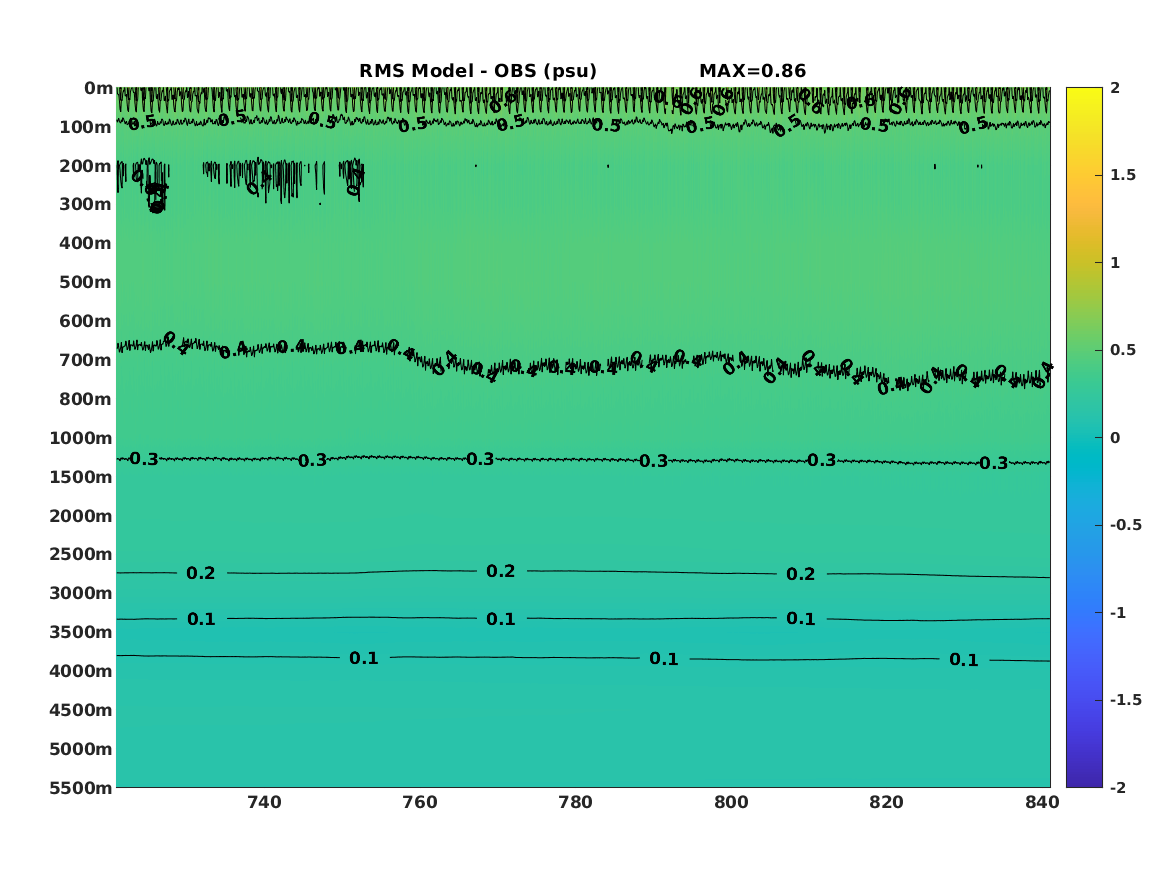Click the x-axis tick label '820'

coord(886,802)
